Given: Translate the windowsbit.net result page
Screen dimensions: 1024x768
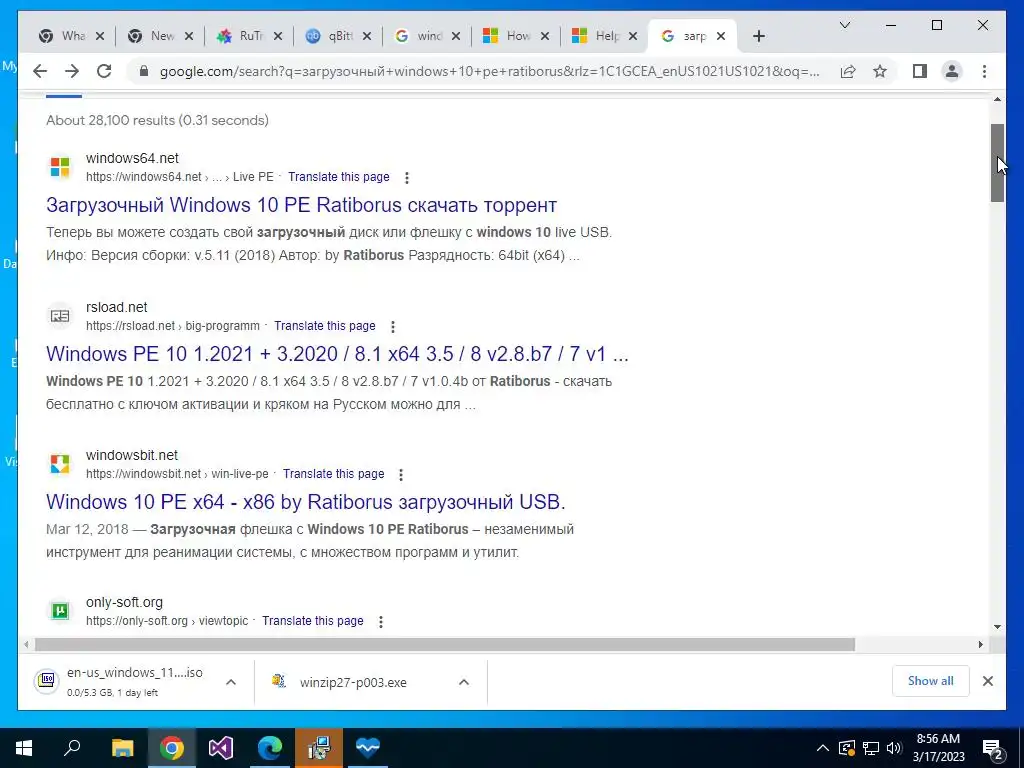Looking at the screenshot, I should [x=334, y=474].
